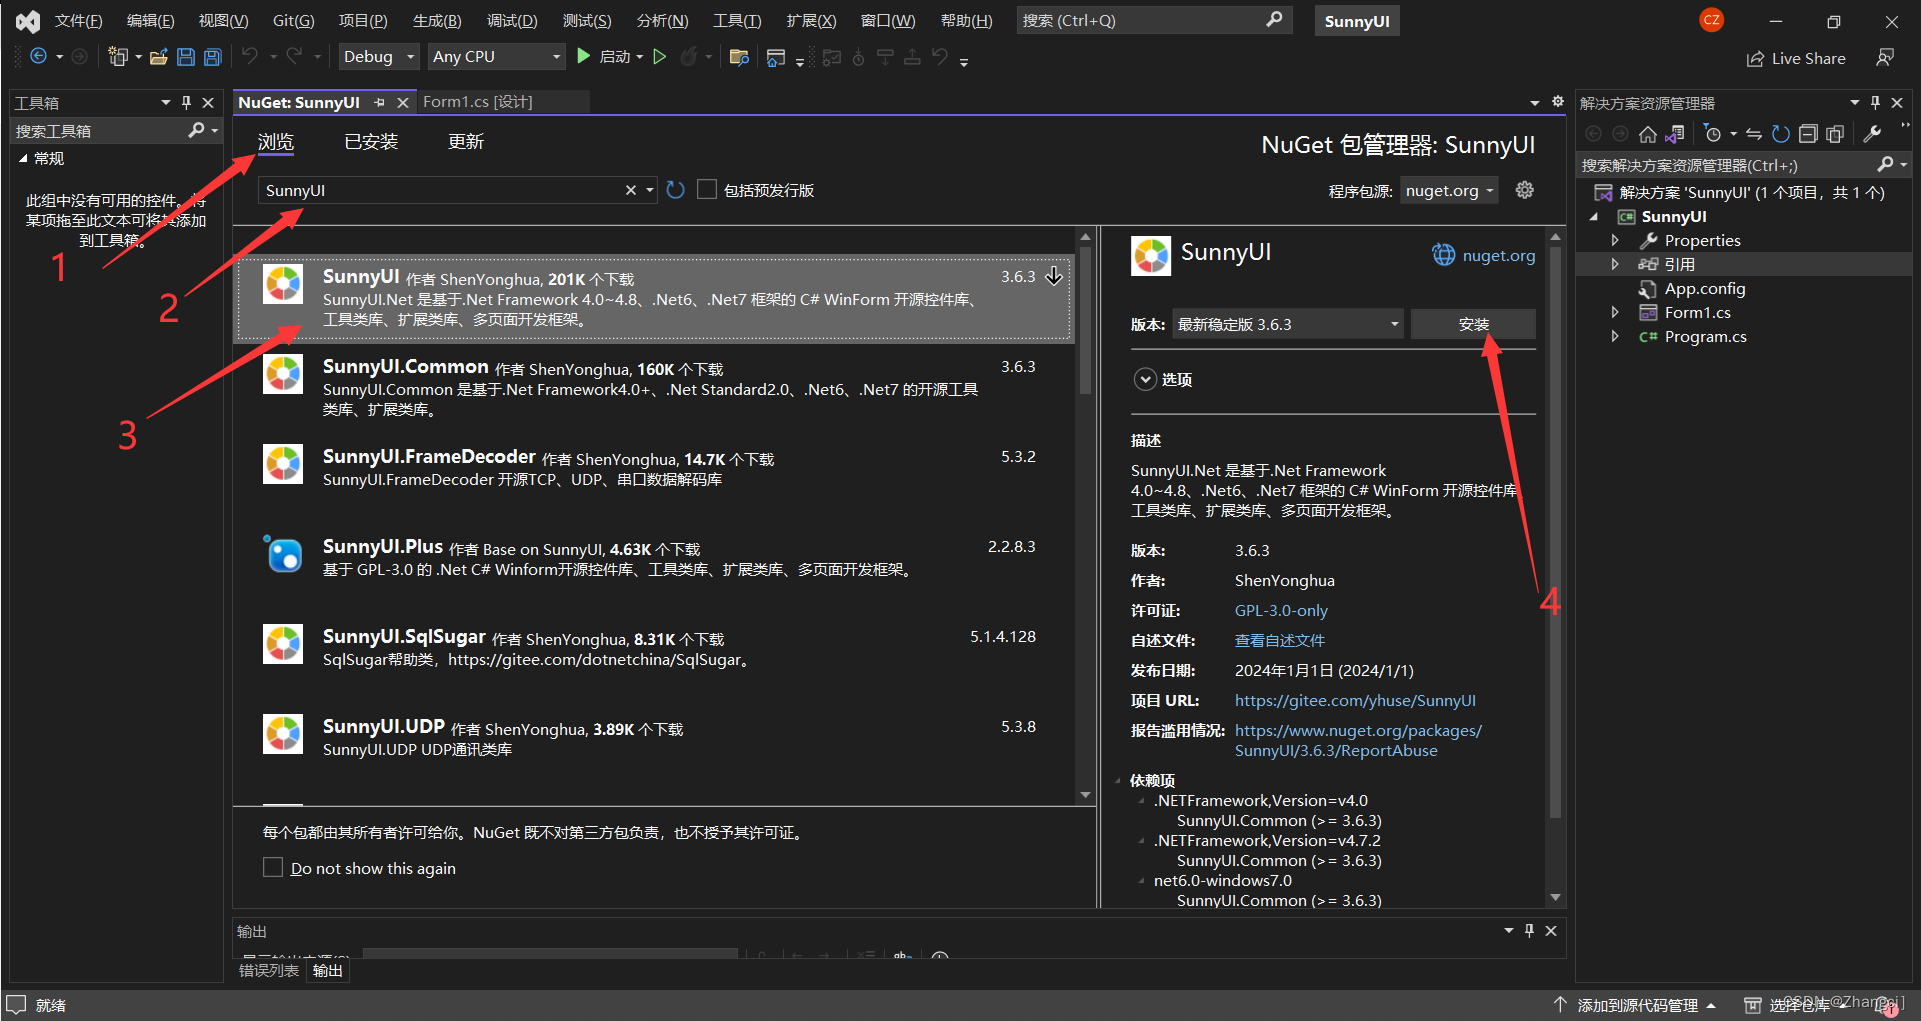1921x1021 pixels.
Task: Open the GPL-3.0-only license link
Action: coord(1281,610)
